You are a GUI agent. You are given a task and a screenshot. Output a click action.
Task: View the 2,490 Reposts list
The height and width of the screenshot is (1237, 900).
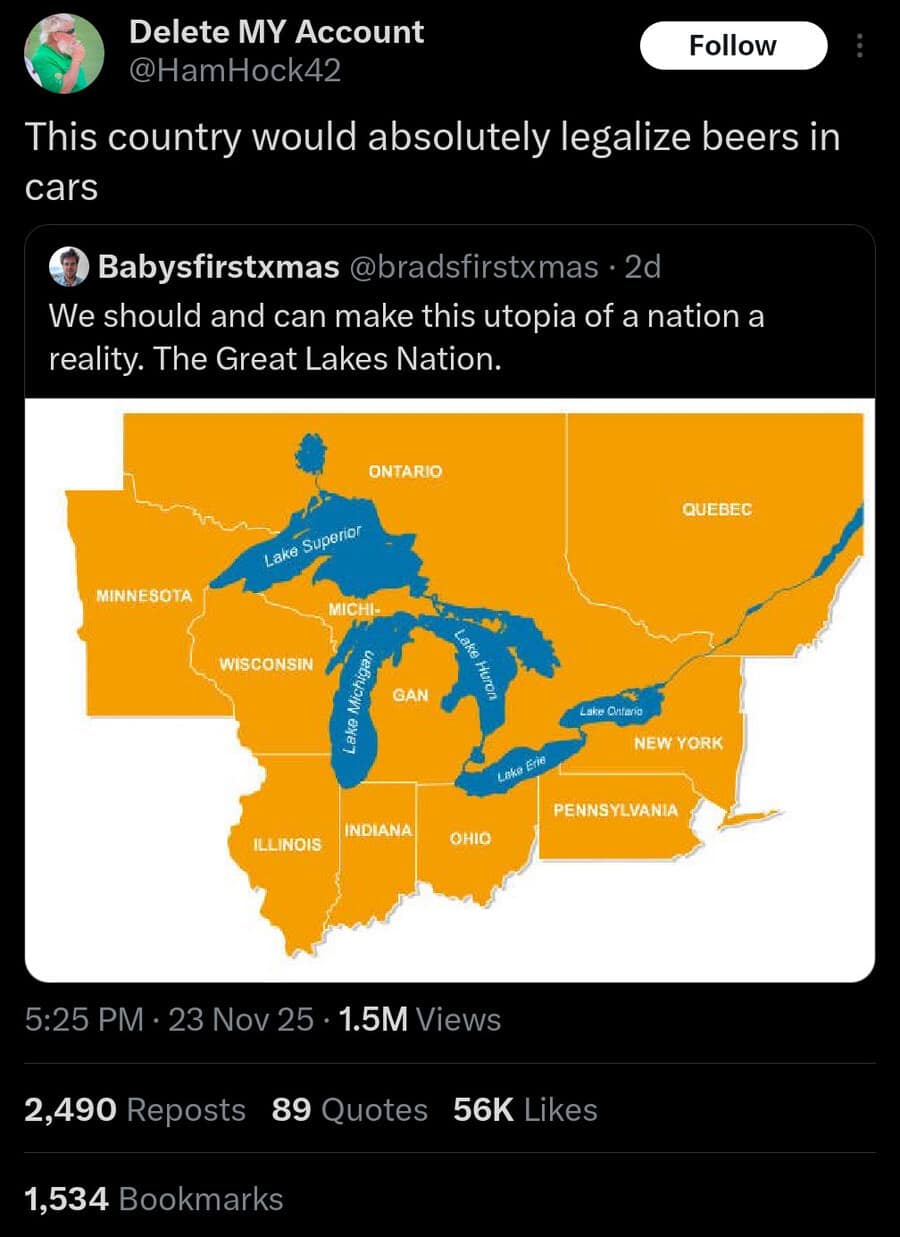coord(134,1110)
